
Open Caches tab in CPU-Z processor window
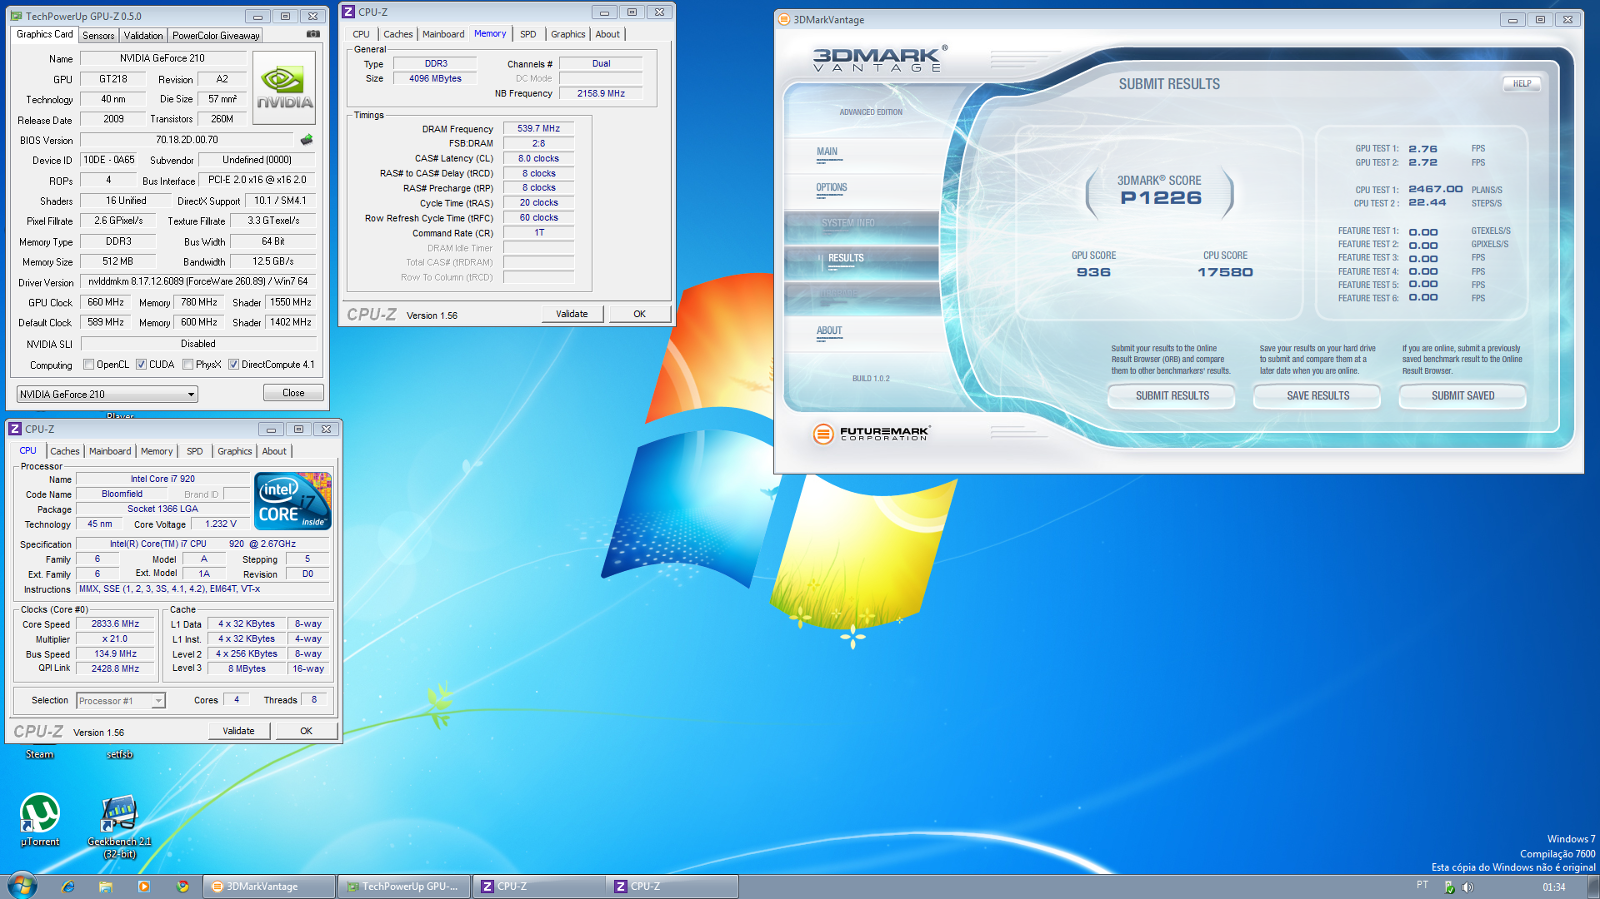65,451
